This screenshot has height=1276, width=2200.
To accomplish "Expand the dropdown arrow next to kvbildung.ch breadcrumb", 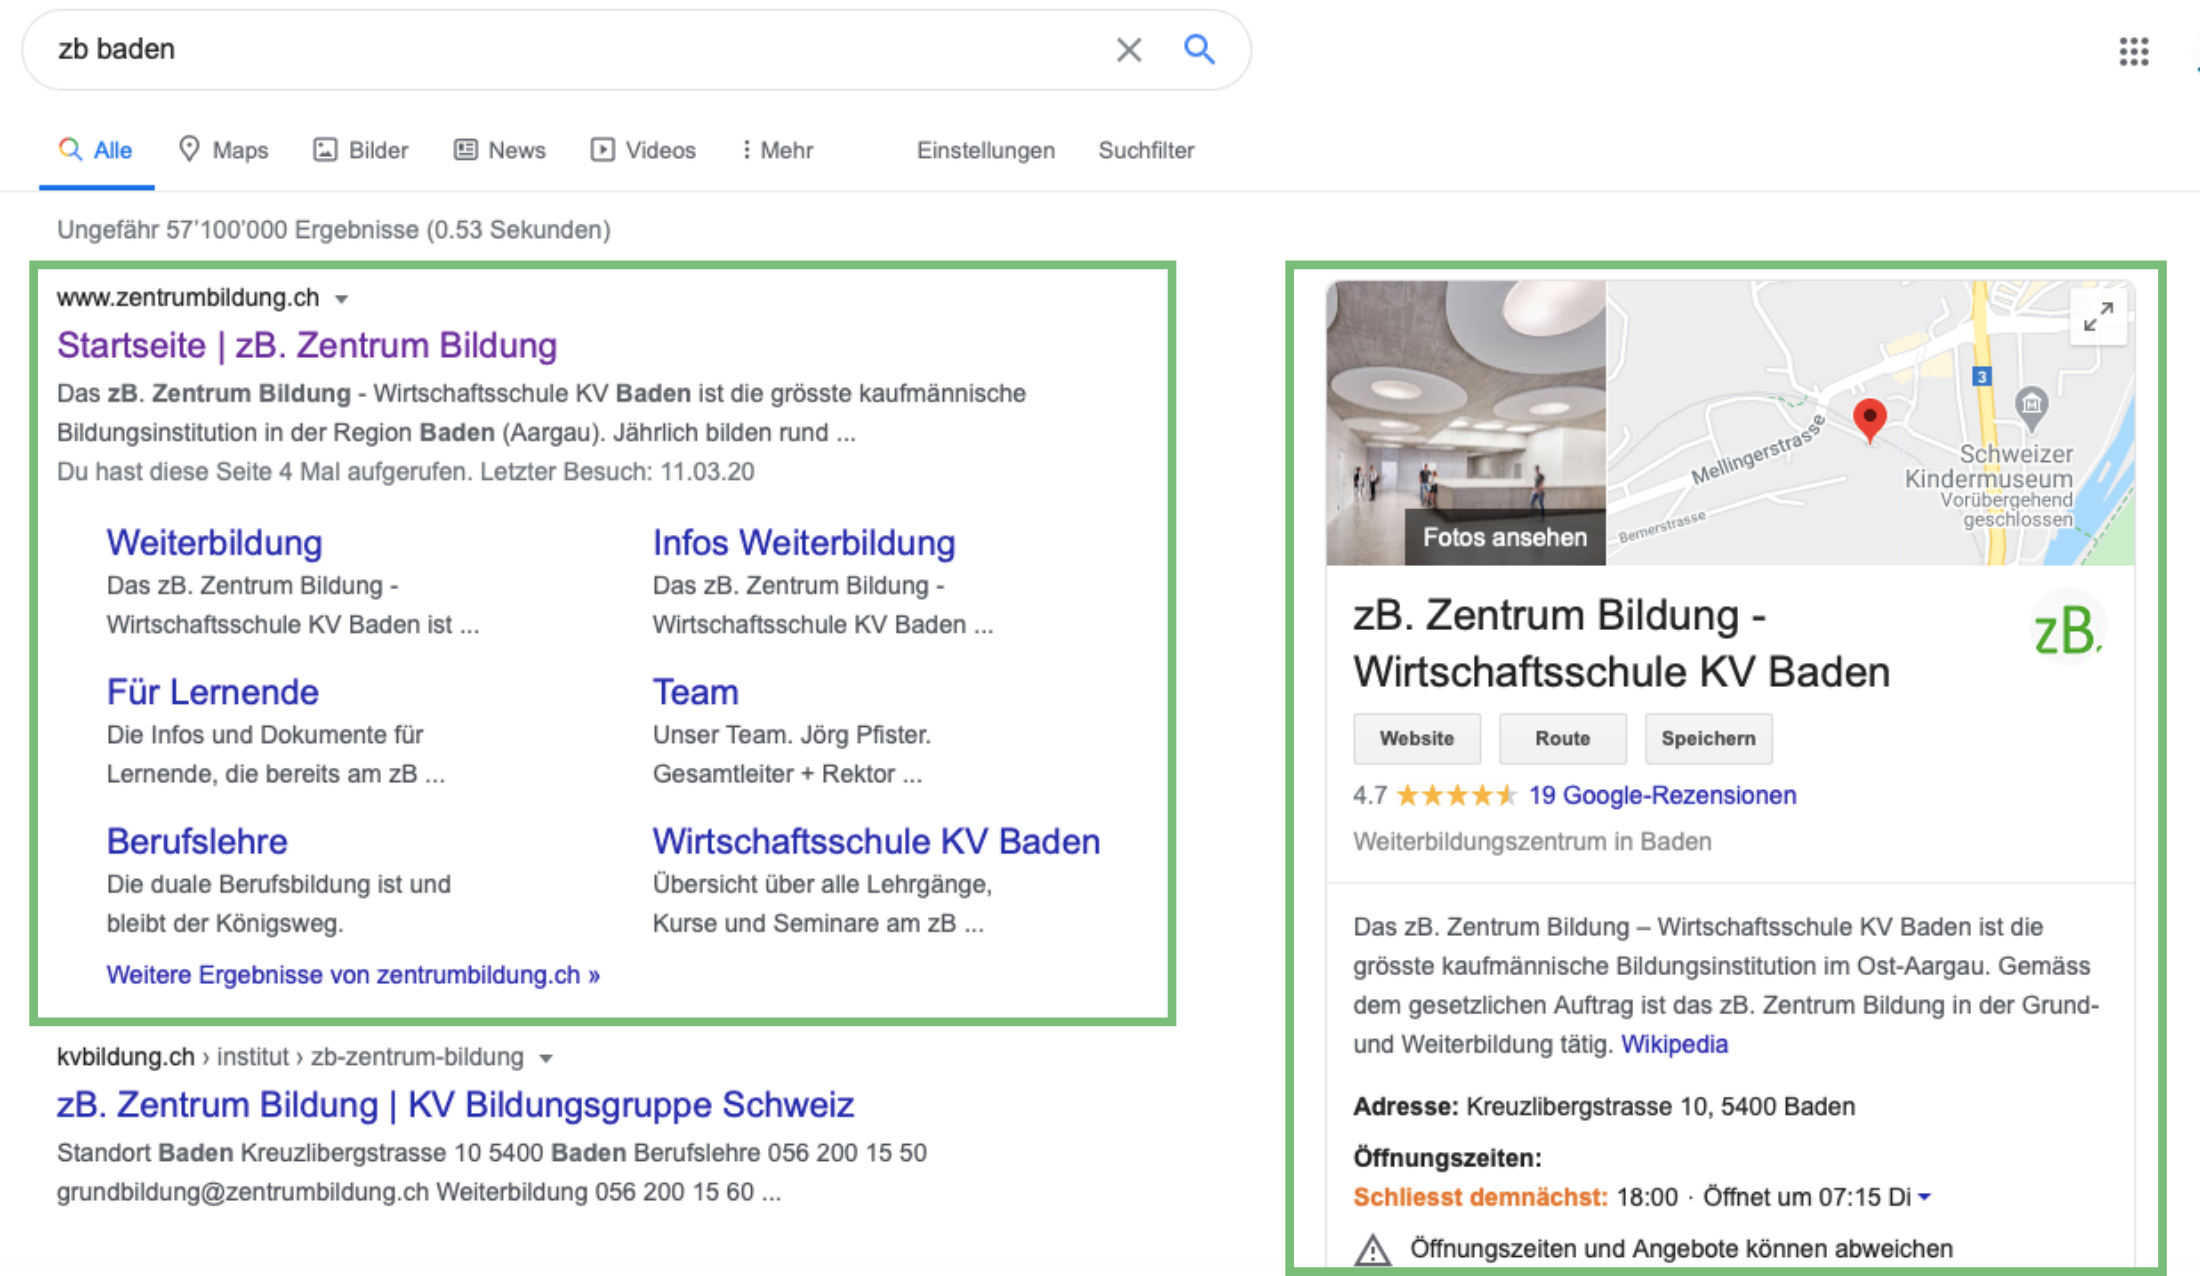I will (x=546, y=1058).
